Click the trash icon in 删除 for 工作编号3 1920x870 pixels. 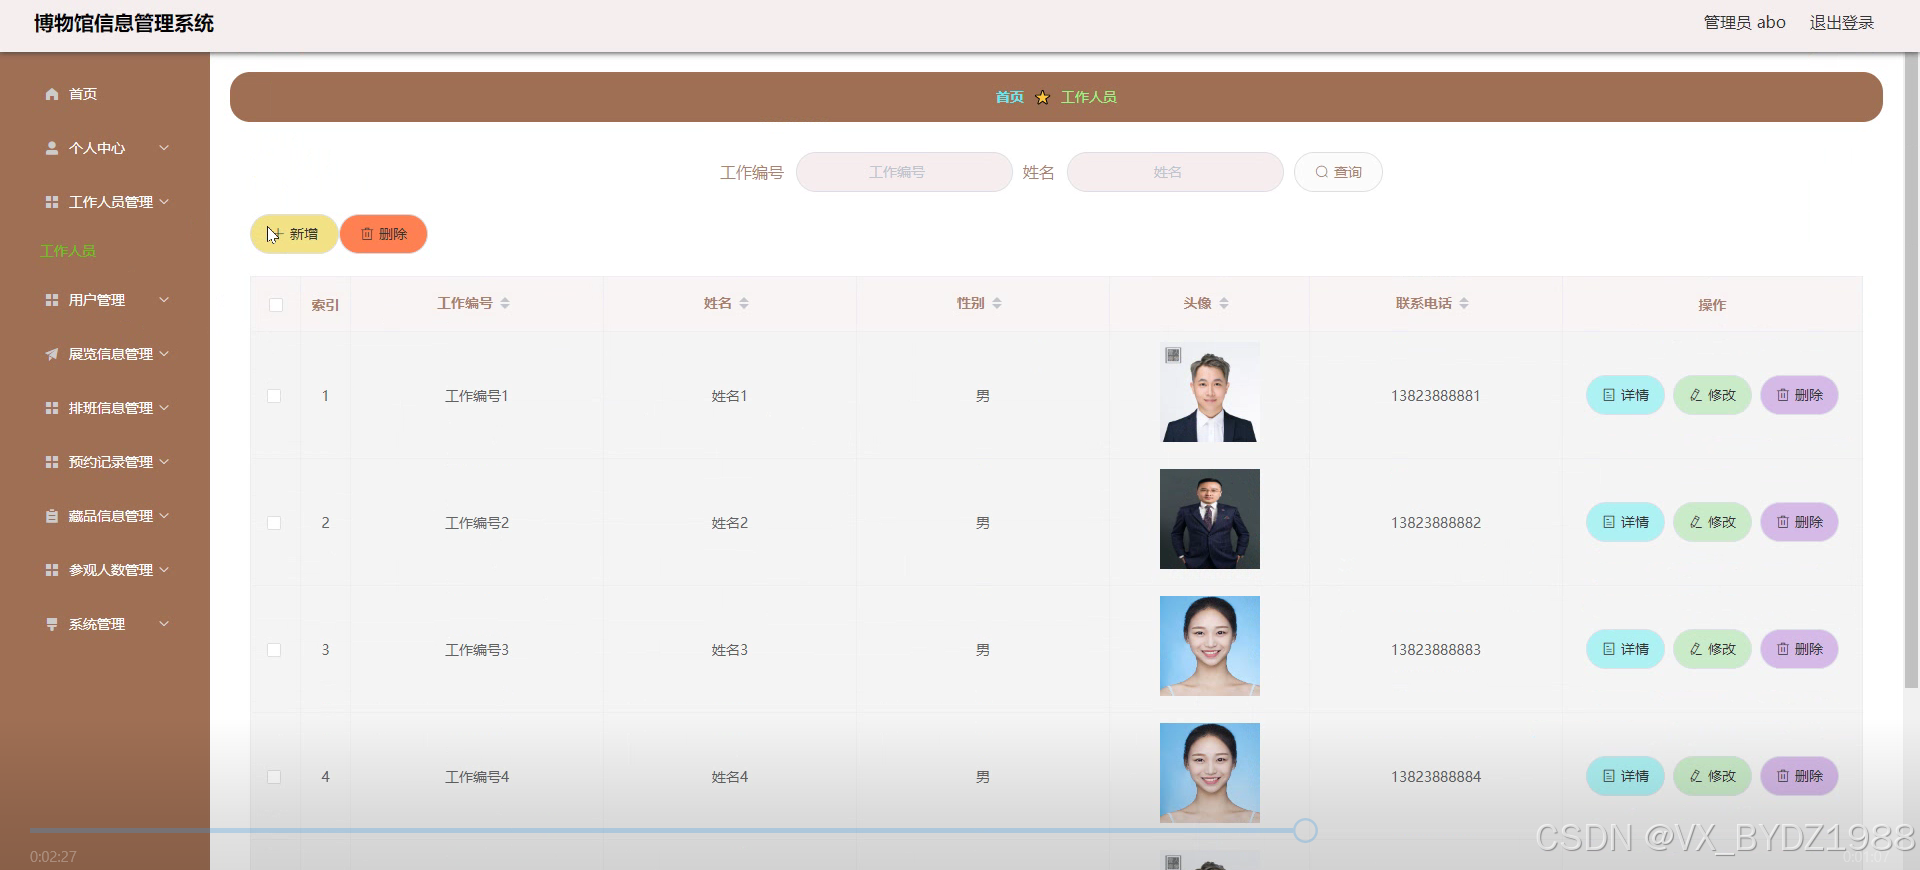click(x=1783, y=649)
